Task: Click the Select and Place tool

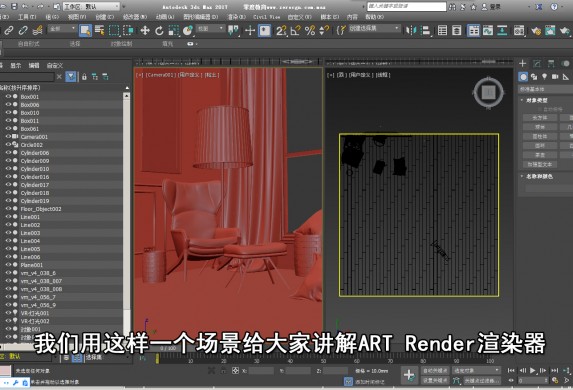Action: [188, 30]
